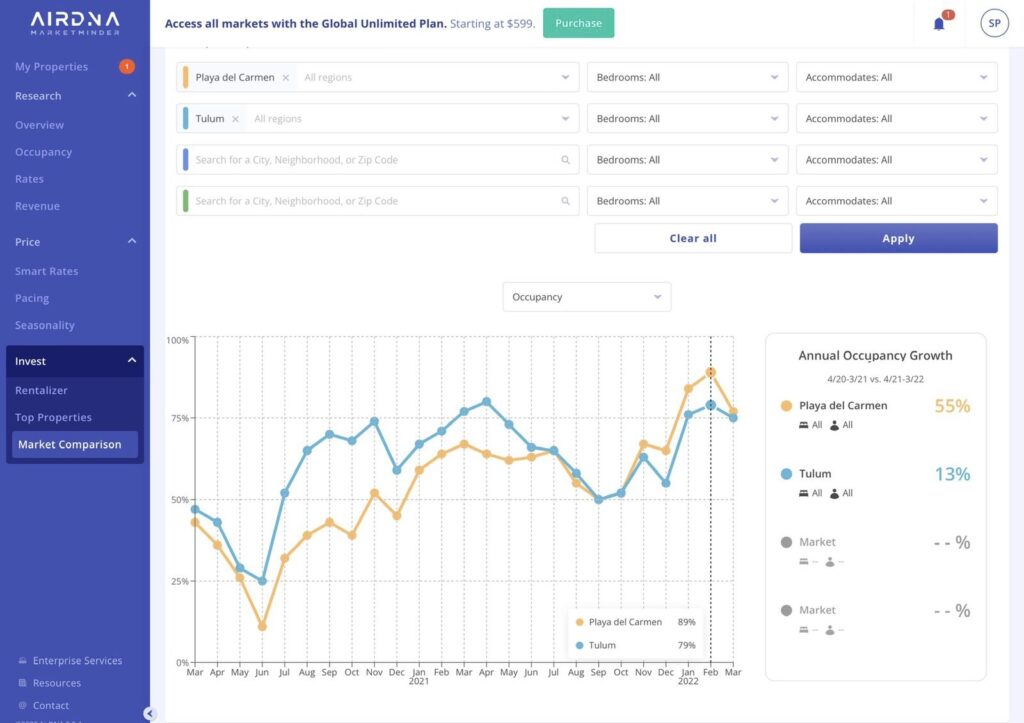Select Market Comparison in sidebar

point(75,444)
